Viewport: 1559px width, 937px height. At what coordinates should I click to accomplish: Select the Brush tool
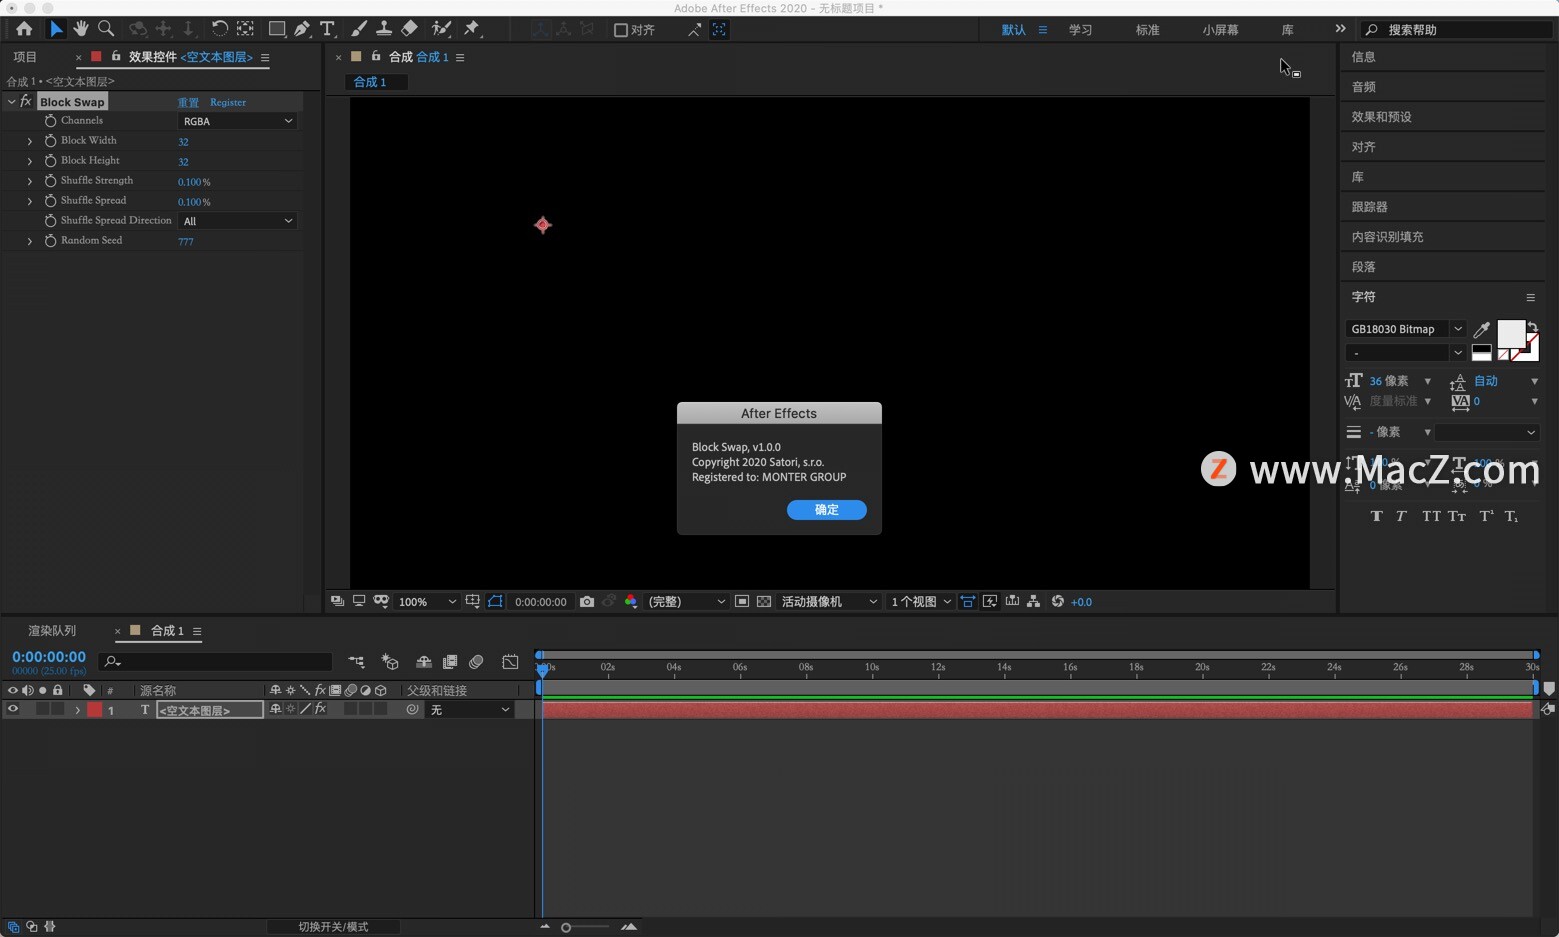pos(359,29)
